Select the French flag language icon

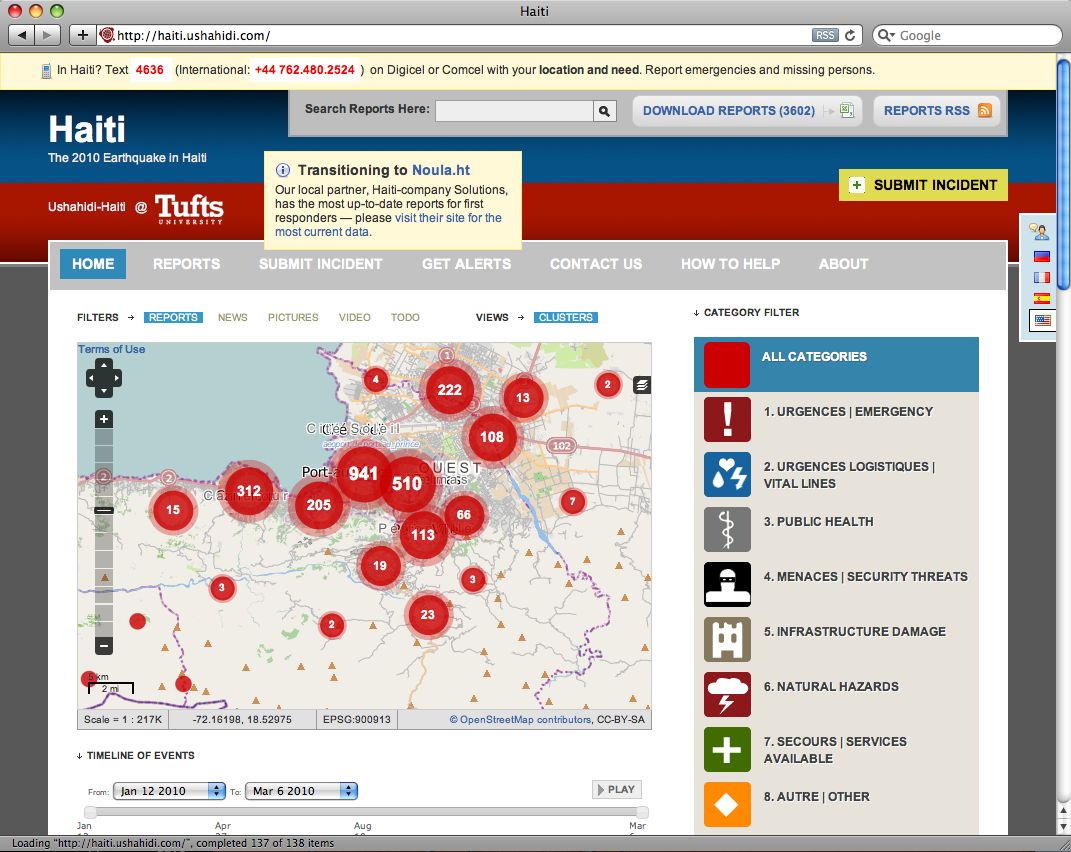click(1042, 277)
